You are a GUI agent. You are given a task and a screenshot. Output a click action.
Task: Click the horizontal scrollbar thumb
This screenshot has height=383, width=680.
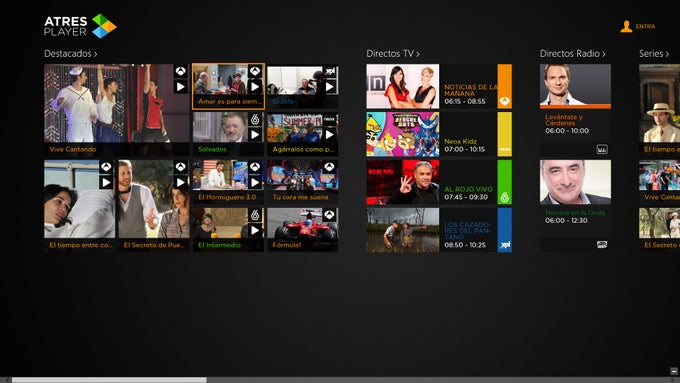(109, 380)
